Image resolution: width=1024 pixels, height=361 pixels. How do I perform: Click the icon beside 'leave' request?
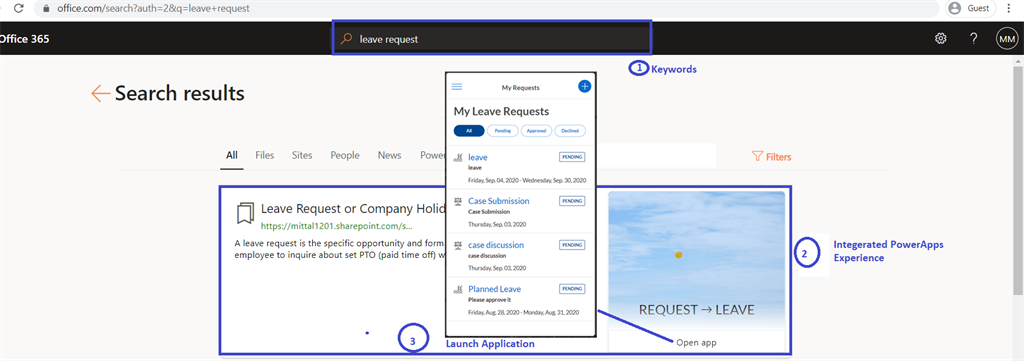[x=459, y=157]
